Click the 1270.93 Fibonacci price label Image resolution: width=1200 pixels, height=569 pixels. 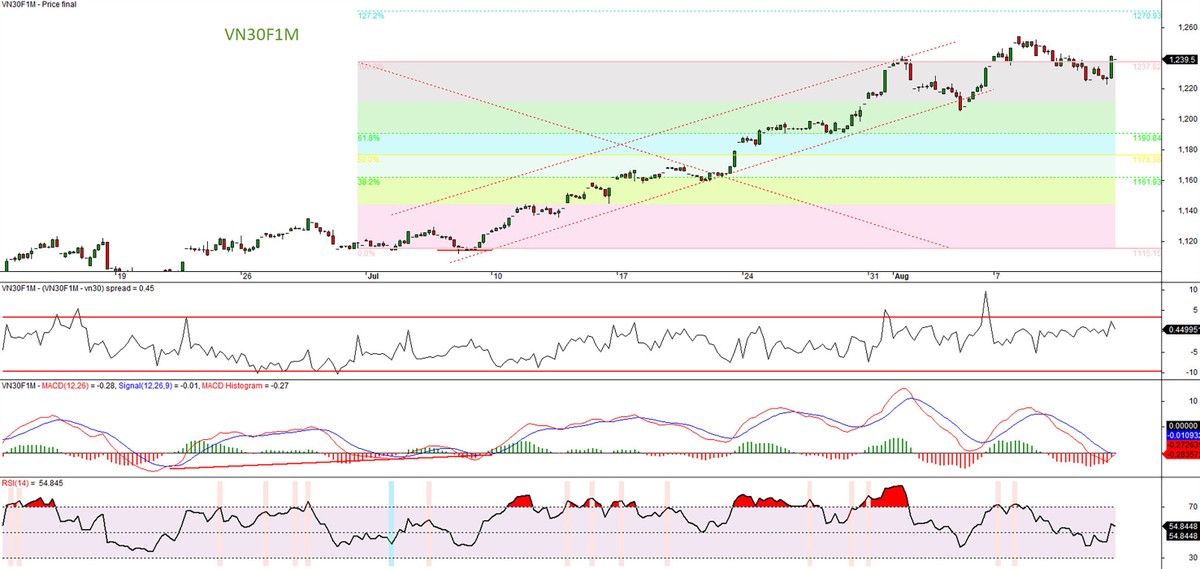1146,15
